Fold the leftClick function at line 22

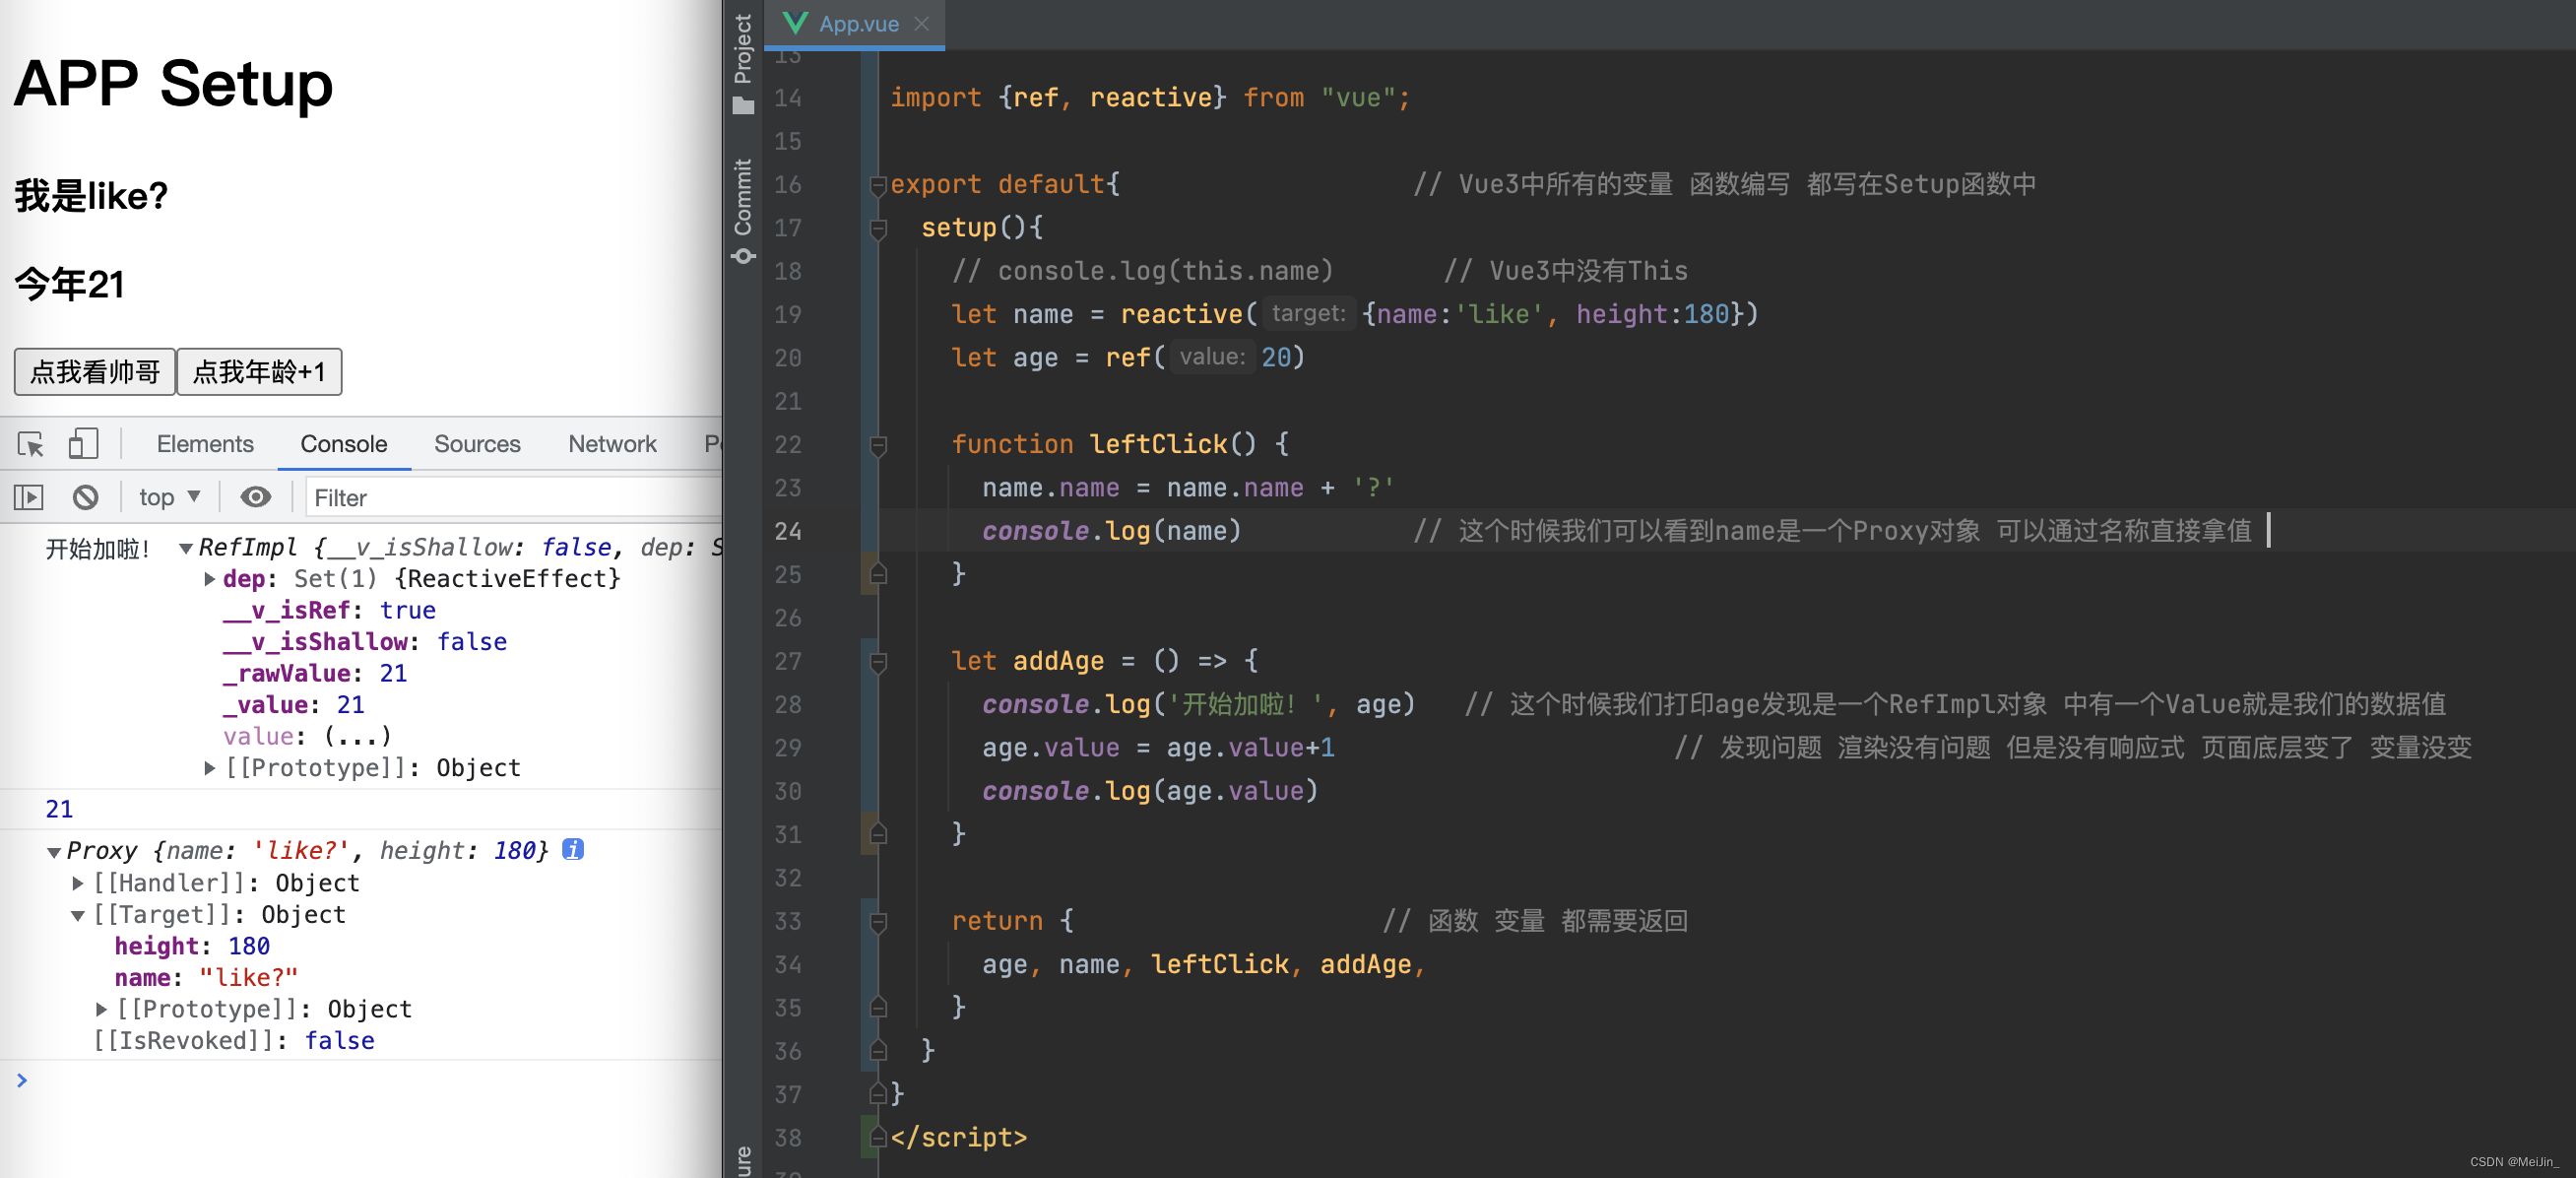coord(878,445)
